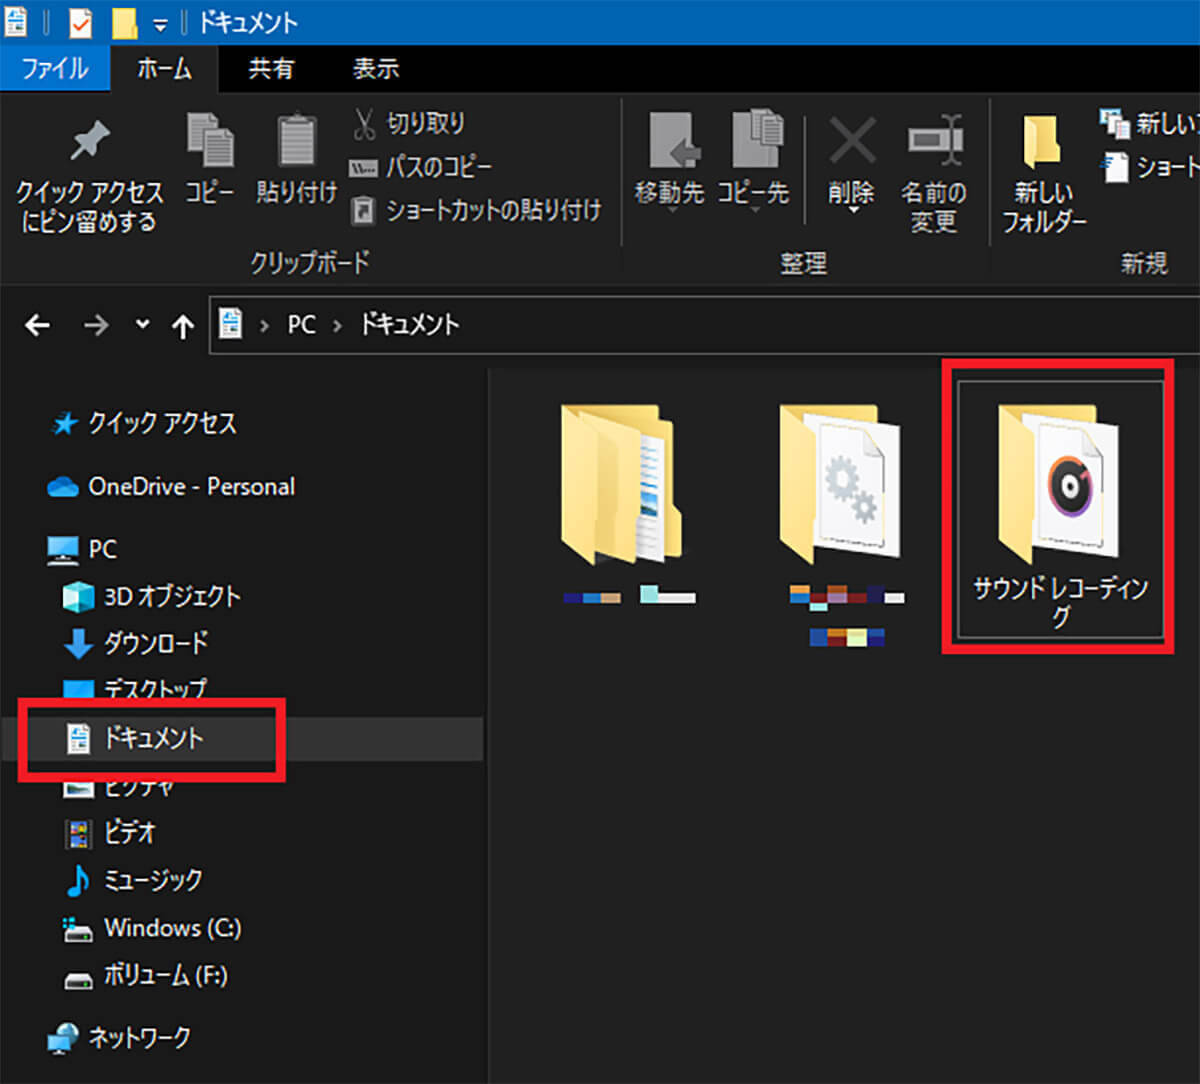Open Downloads in navigation pane
The height and width of the screenshot is (1084, 1200).
coord(136,643)
